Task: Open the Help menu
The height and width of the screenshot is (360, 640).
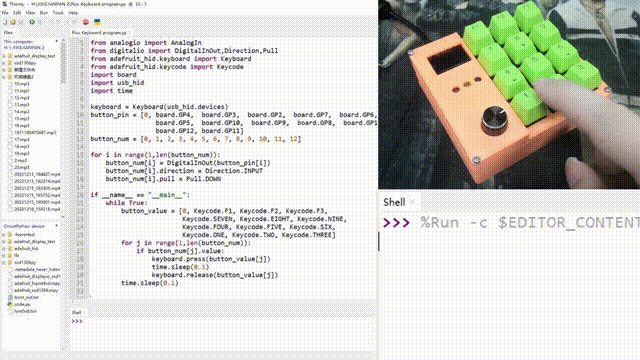Action: [x=73, y=13]
